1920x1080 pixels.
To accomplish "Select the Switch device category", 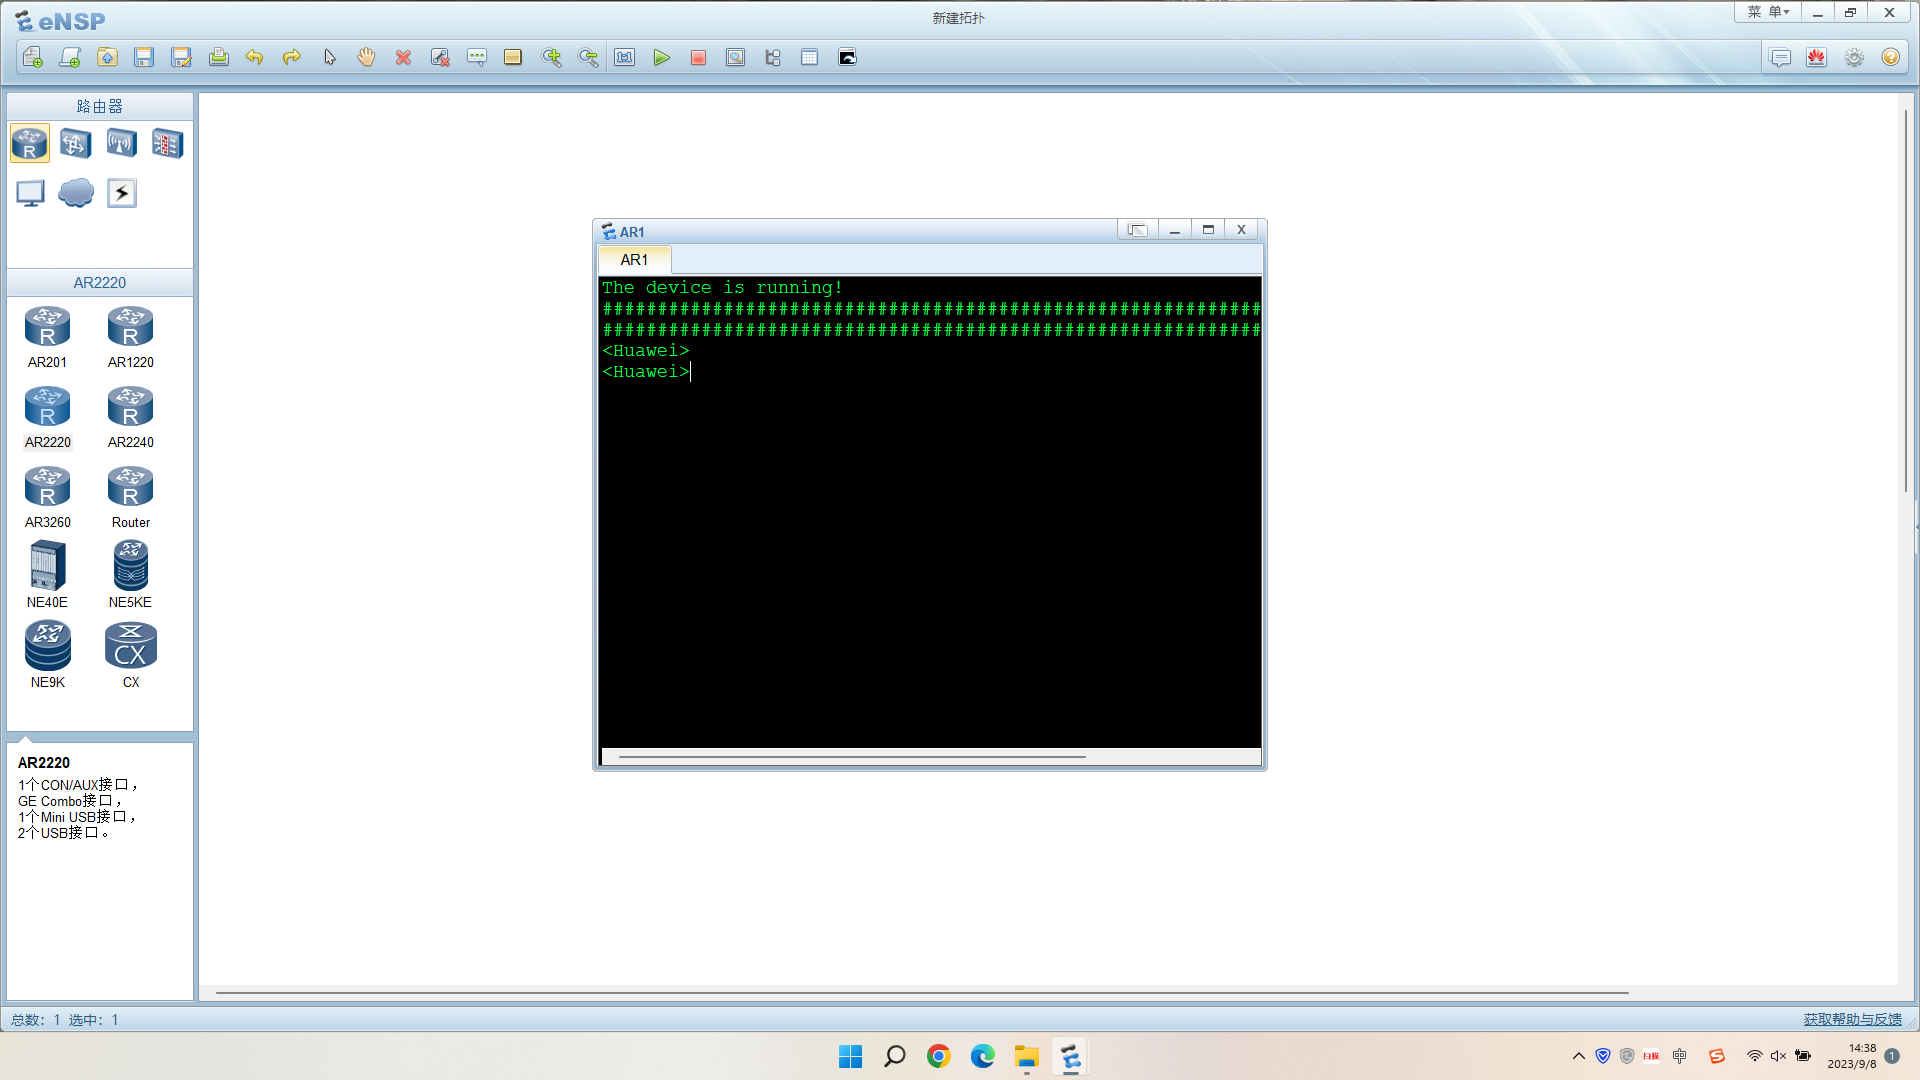I will point(76,144).
